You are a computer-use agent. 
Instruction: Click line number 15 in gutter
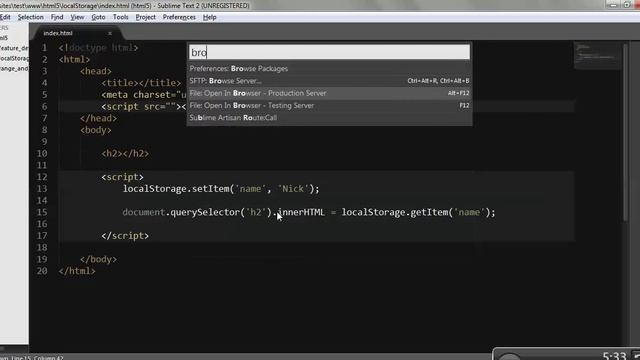[42, 212]
